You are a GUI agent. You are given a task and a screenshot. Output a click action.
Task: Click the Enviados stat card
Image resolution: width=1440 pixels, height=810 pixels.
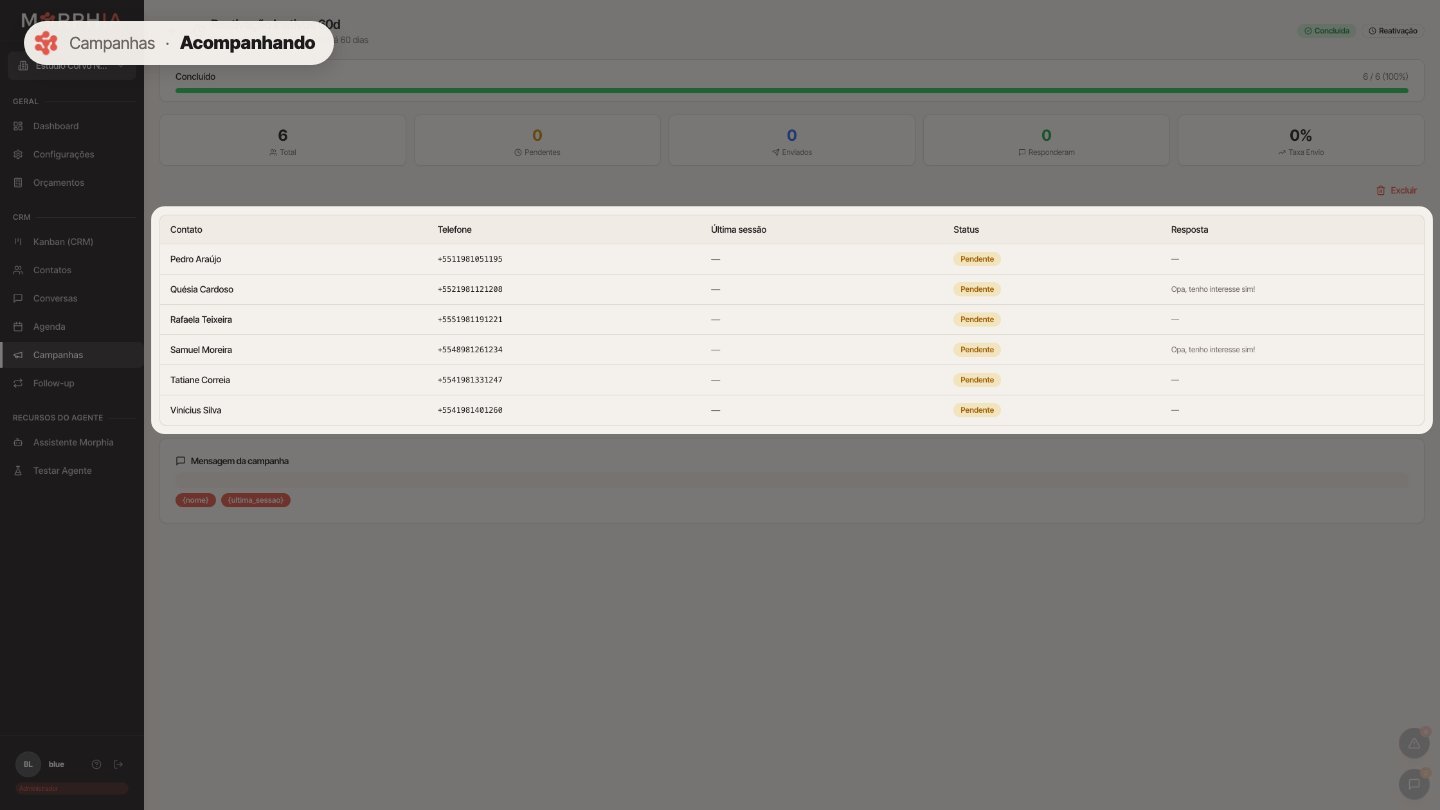[x=792, y=140]
